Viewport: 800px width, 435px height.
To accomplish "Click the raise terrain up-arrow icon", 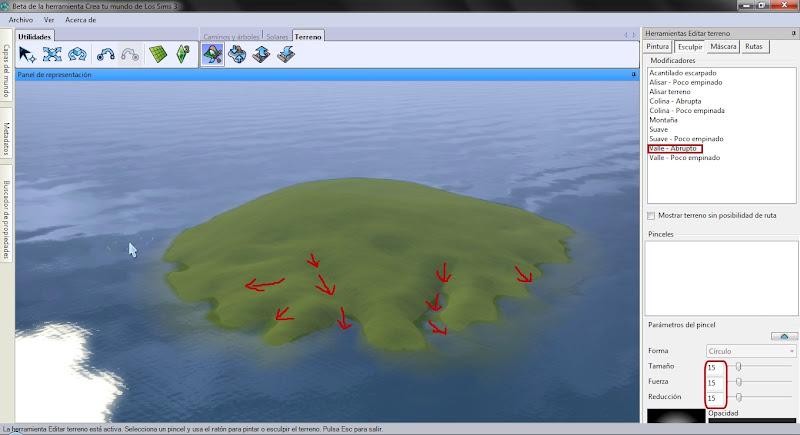I will click(261, 55).
